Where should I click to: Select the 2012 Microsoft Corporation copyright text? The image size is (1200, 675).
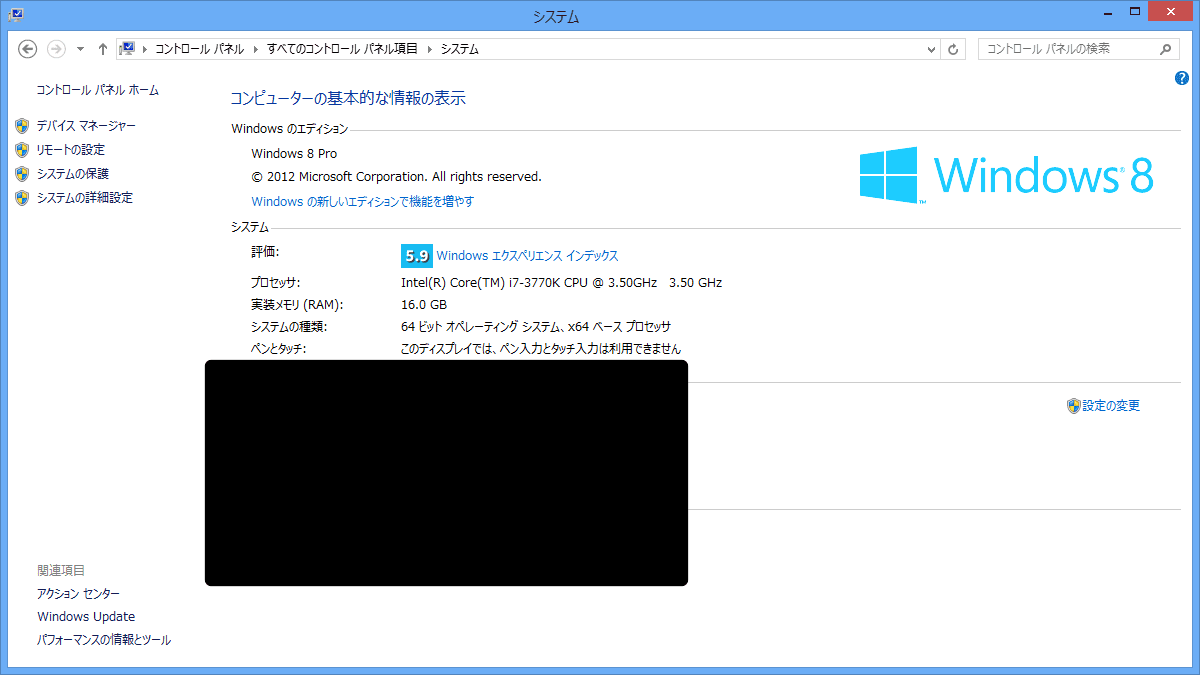click(x=396, y=177)
